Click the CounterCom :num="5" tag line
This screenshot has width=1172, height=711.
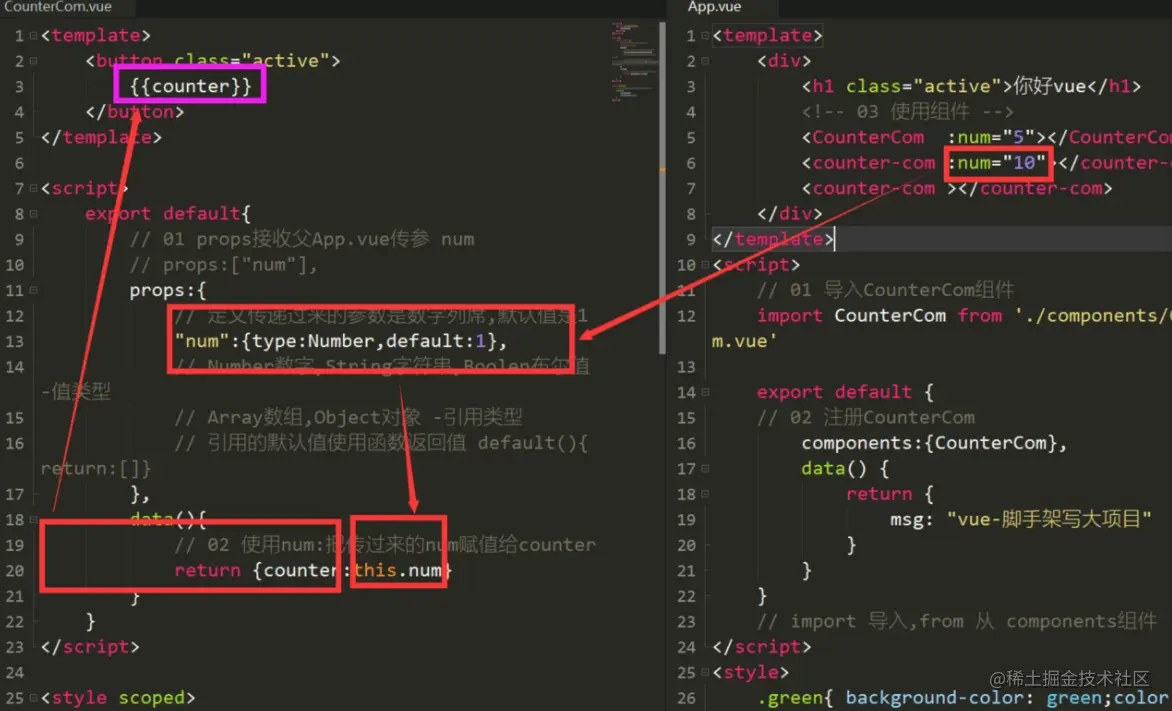(x=987, y=138)
